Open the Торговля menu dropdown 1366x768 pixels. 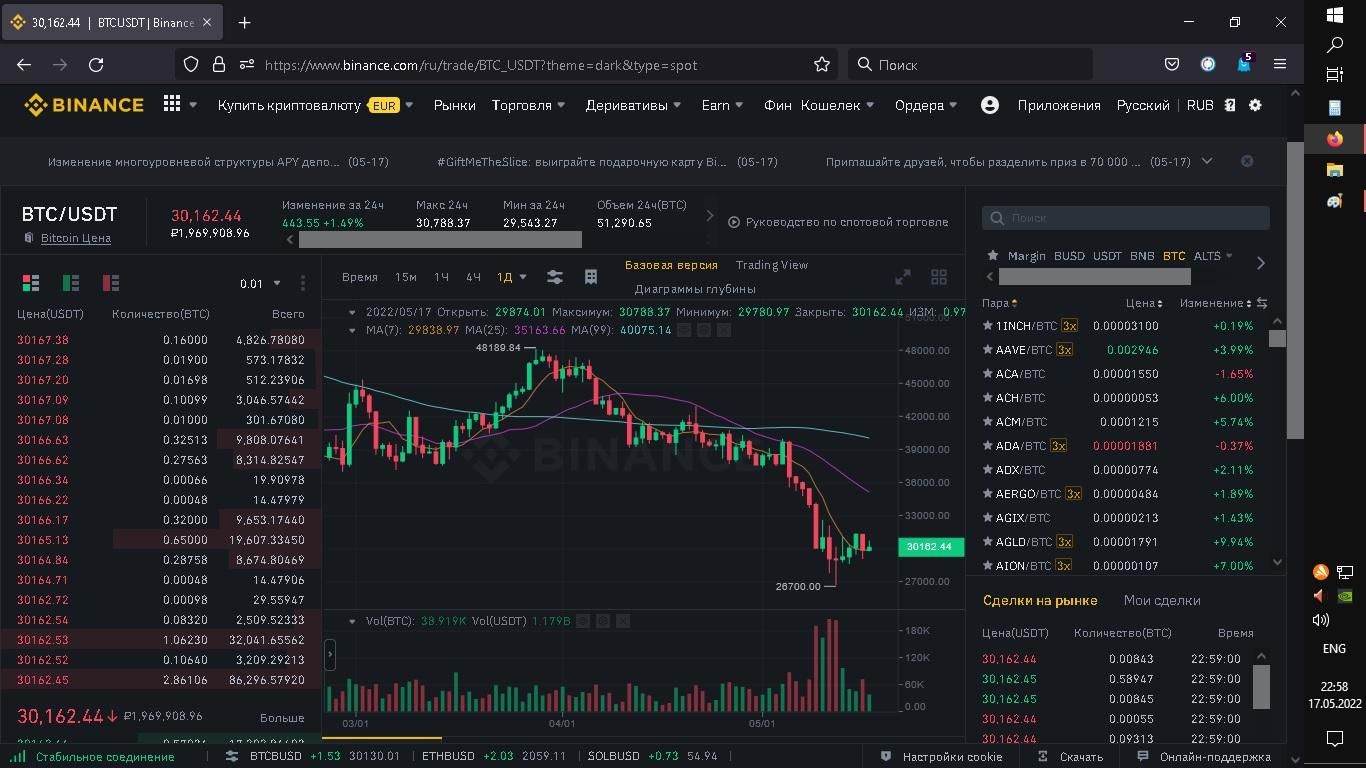(x=528, y=105)
